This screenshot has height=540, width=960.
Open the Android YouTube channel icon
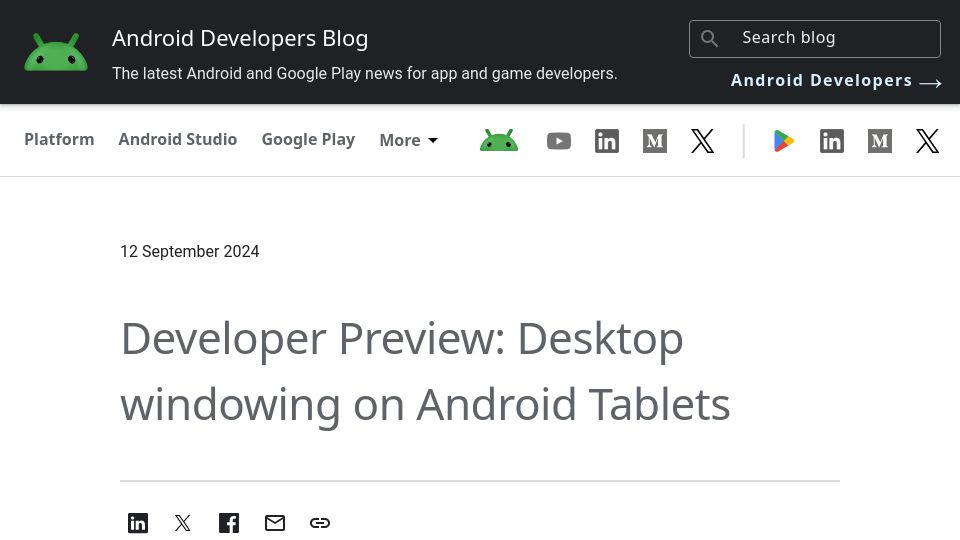pos(558,141)
